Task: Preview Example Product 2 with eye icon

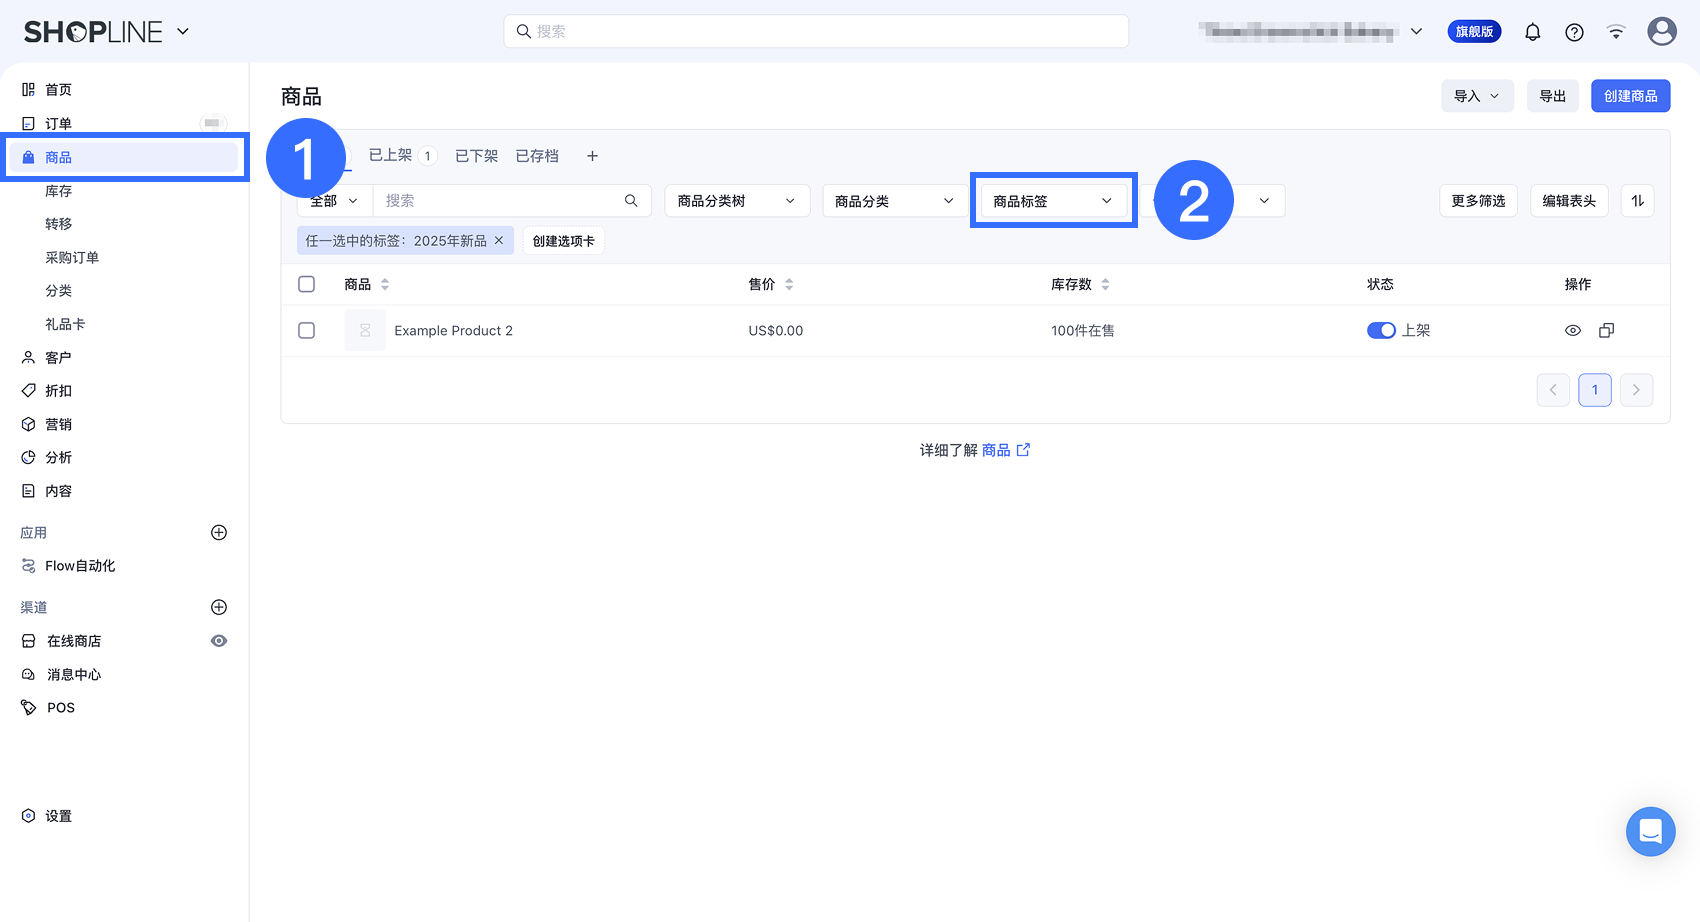Action: coord(1572,330)
